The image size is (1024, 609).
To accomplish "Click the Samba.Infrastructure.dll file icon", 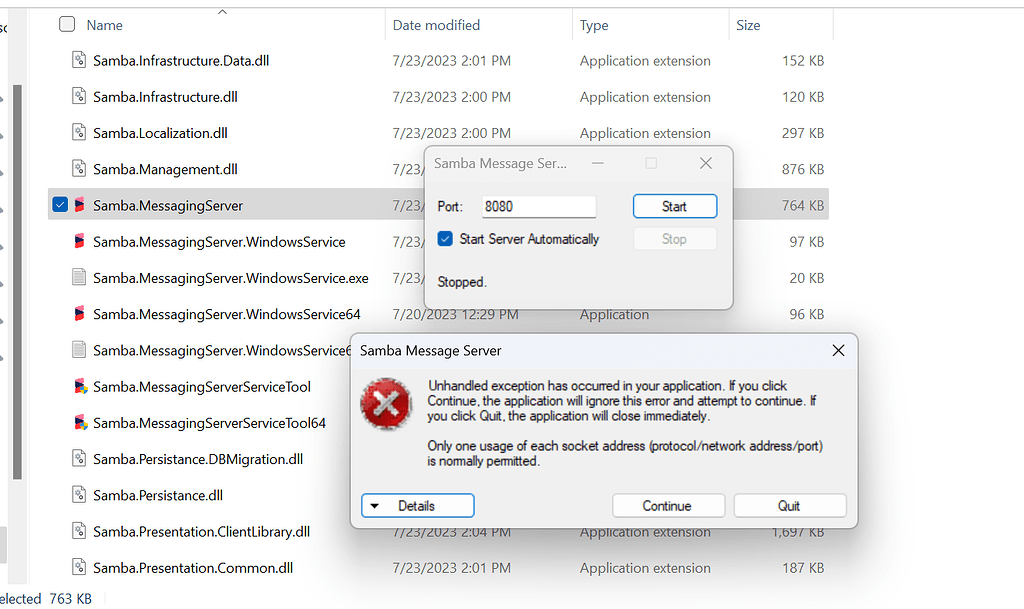I will [x=78, y=96].
